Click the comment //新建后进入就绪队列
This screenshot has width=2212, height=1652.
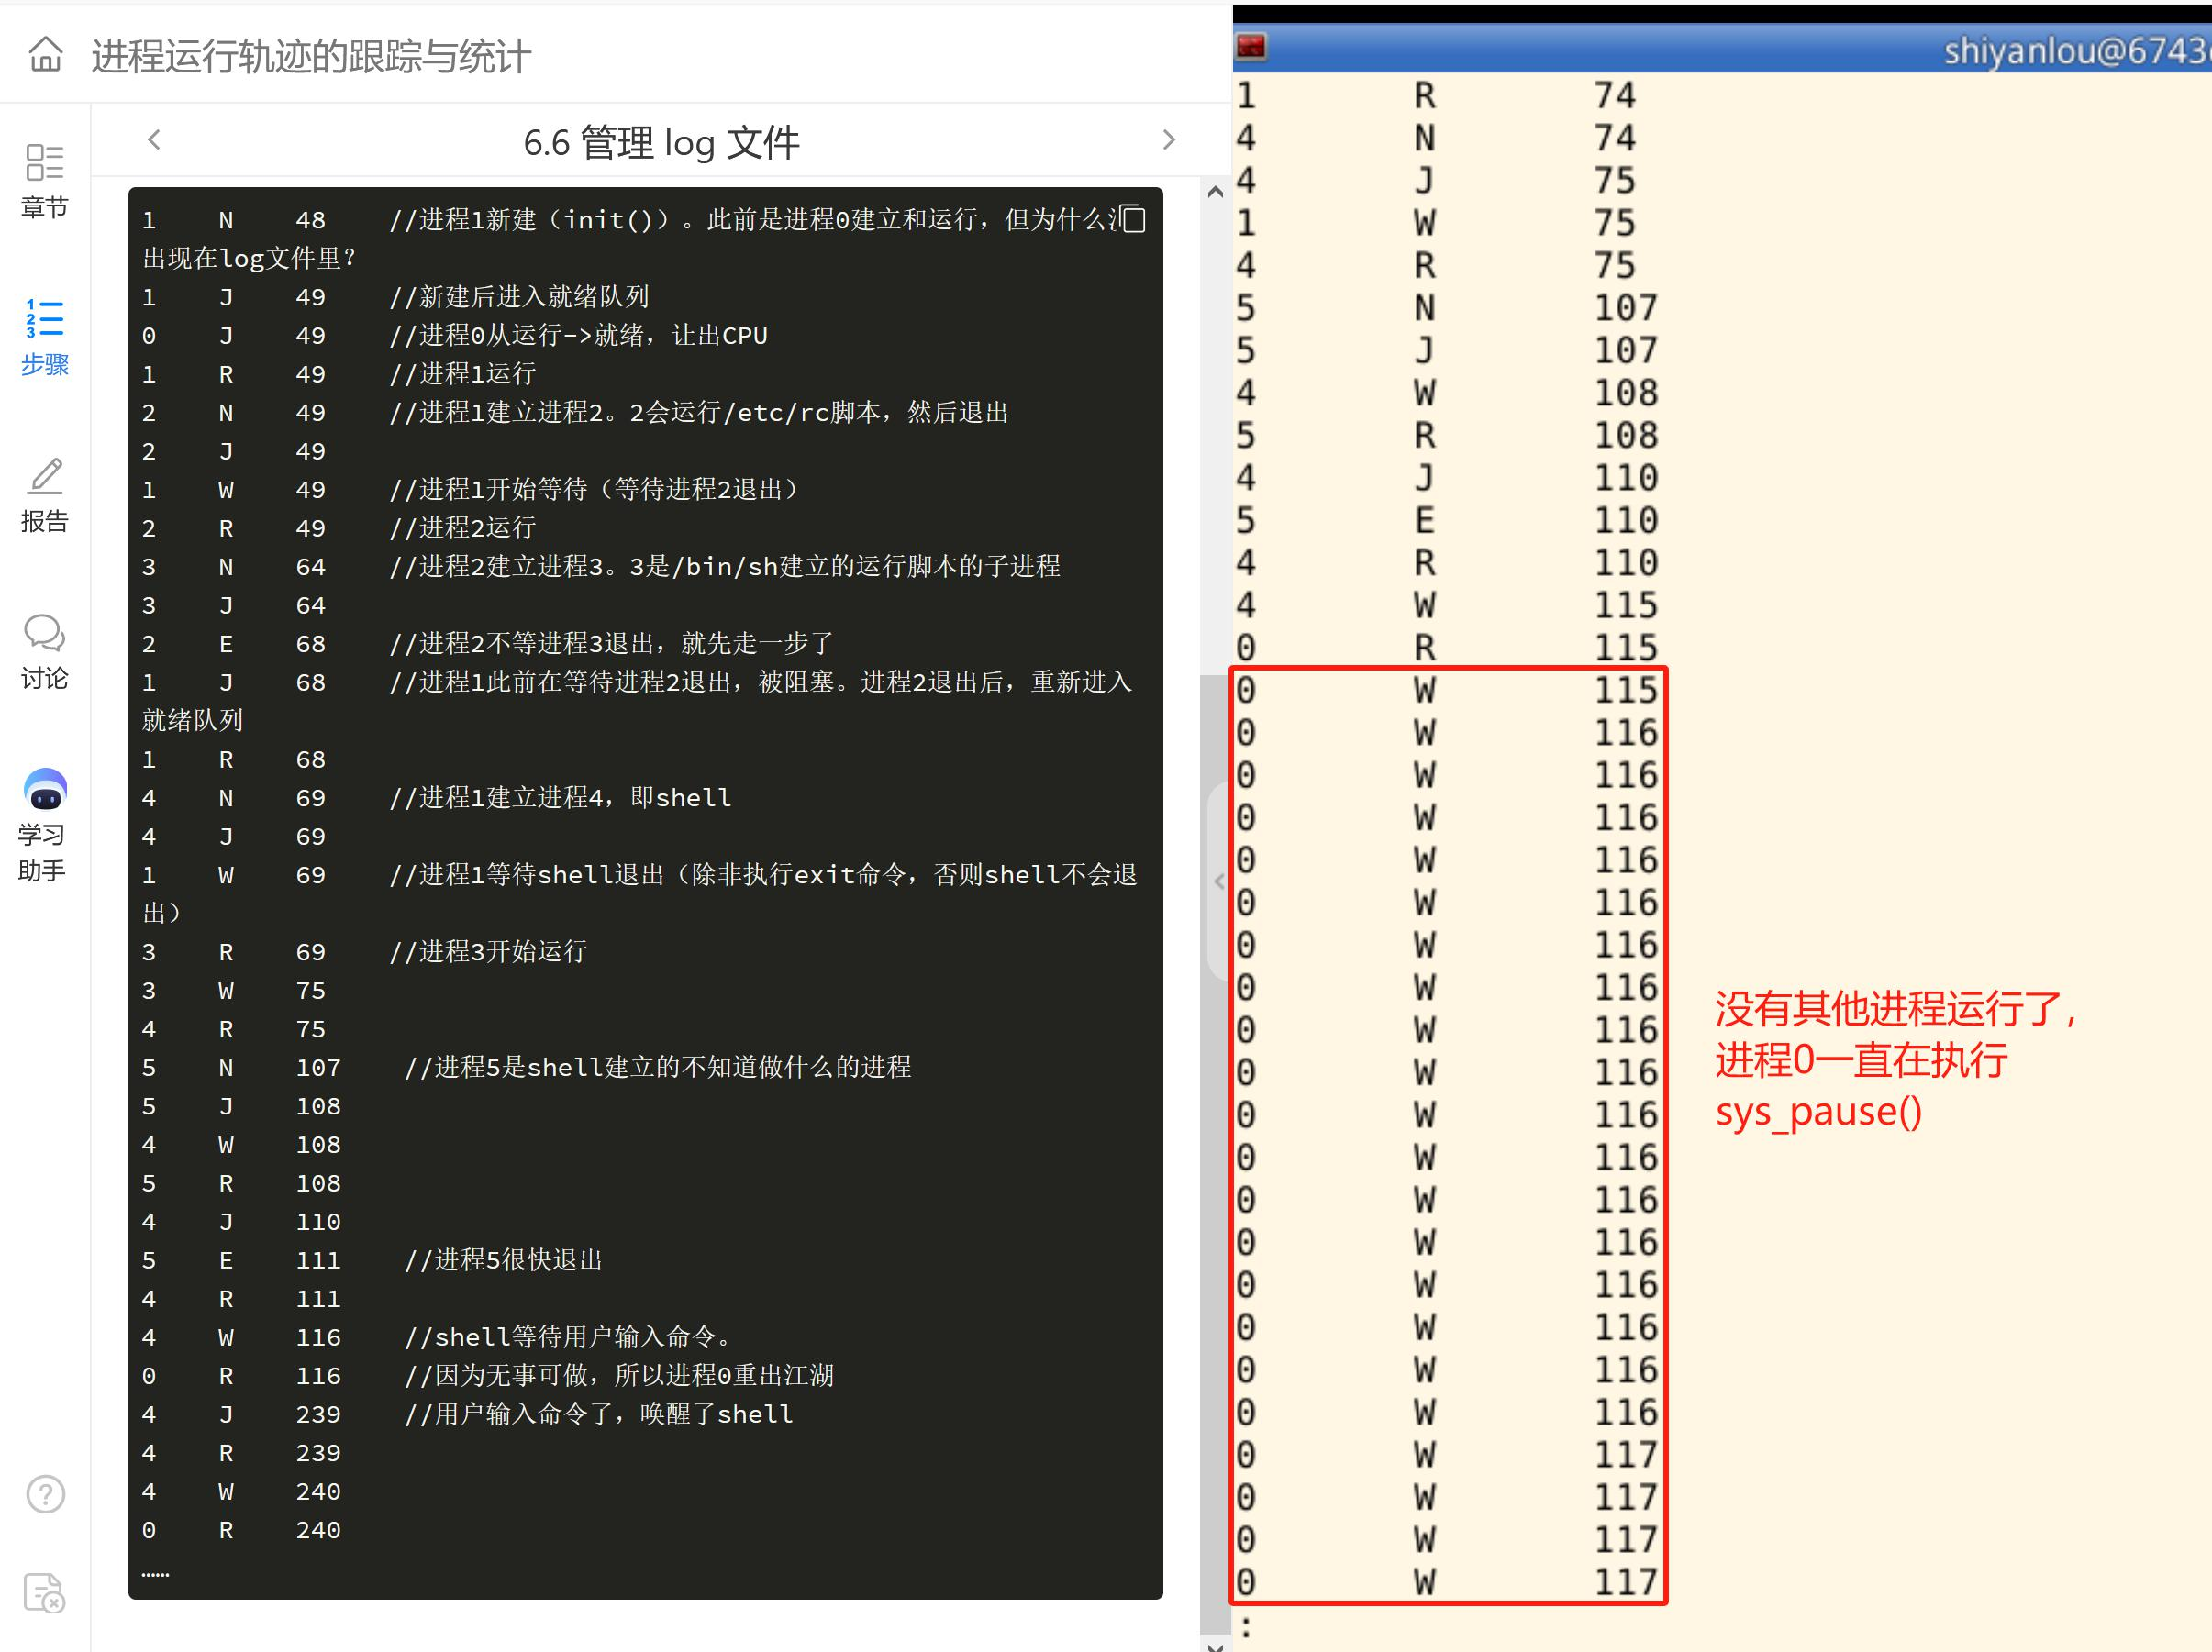(519, 297)
